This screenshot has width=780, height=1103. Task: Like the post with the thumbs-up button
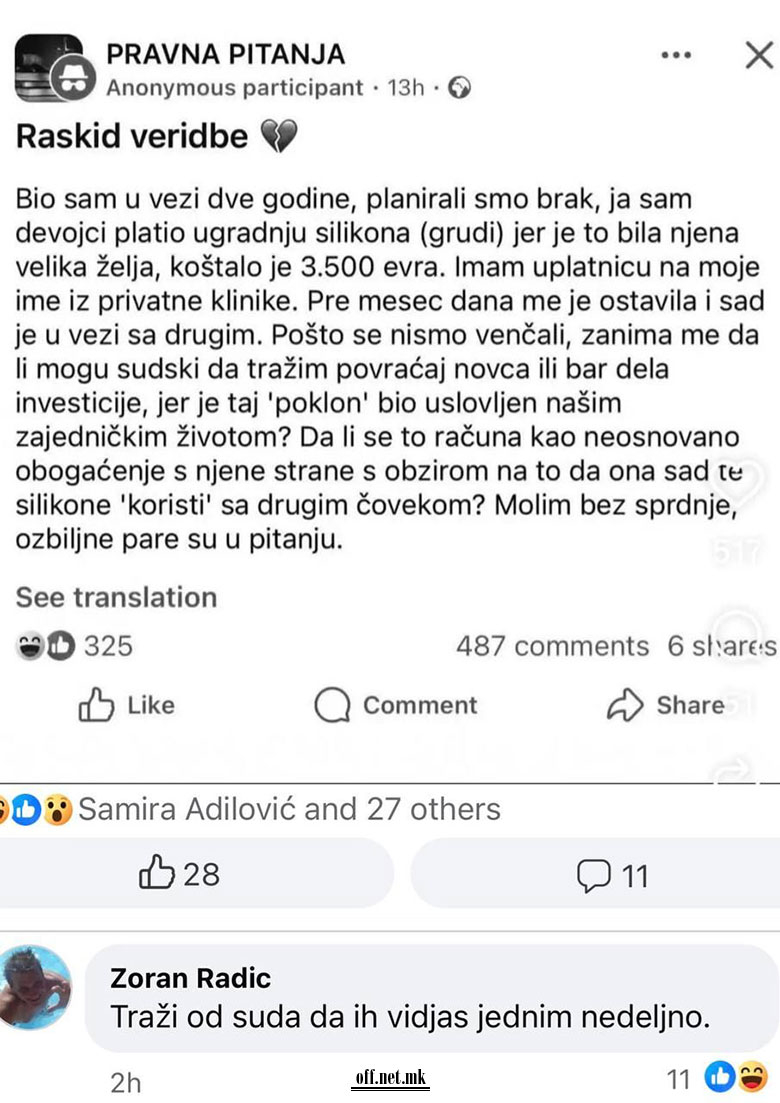(126, 706)
